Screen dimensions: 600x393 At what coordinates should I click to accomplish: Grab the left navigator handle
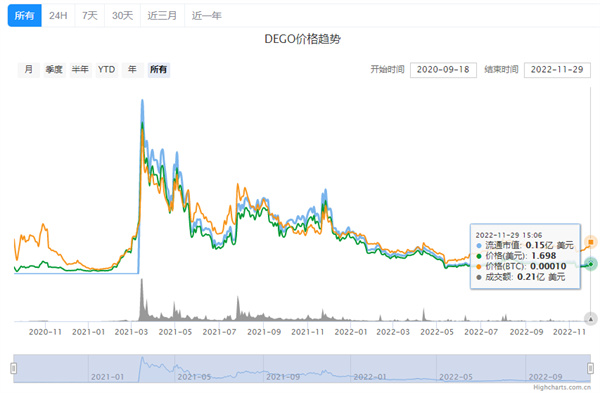click(x=14, y=368)
